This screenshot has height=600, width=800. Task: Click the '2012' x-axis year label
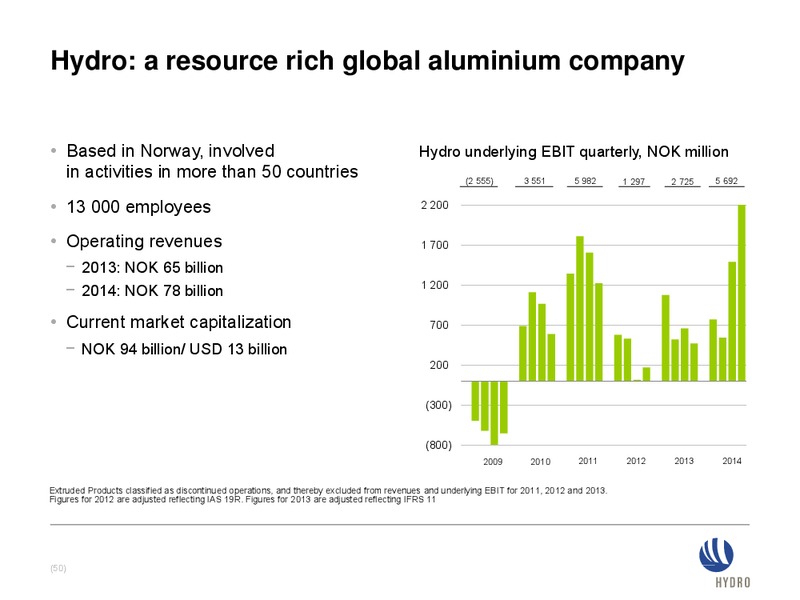pos(636,461)
